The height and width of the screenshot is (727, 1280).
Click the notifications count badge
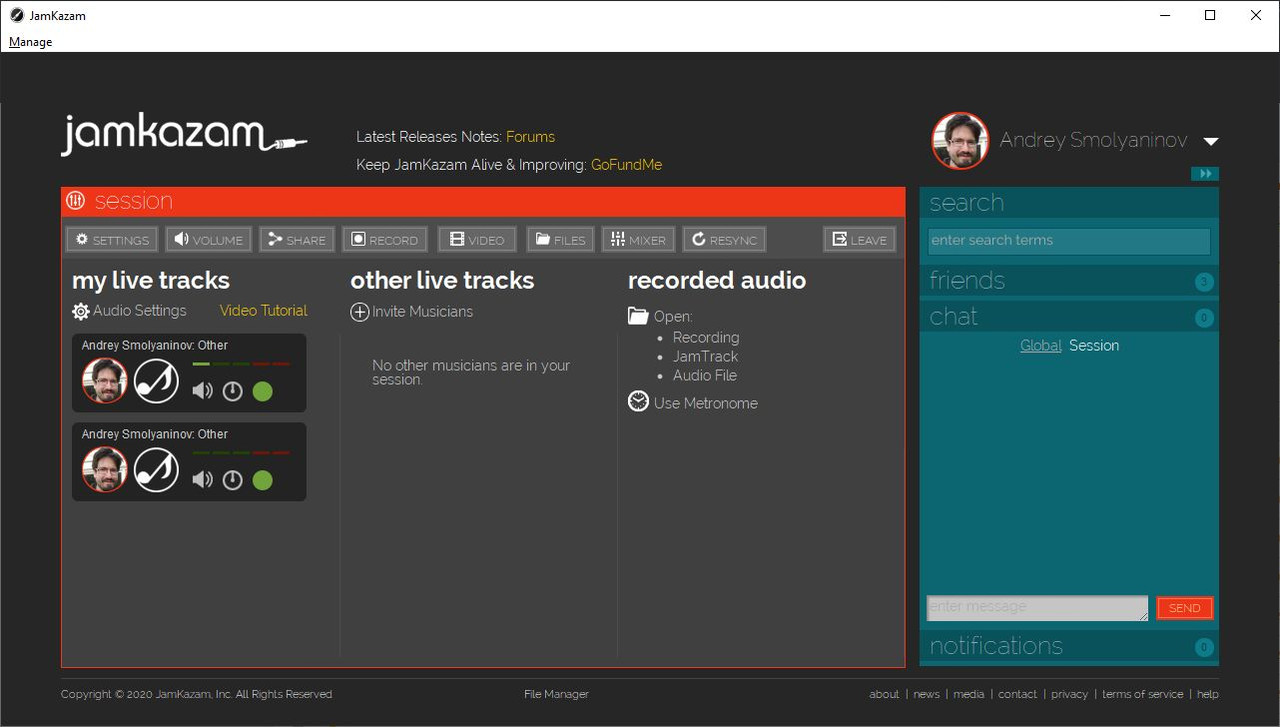1204,648
